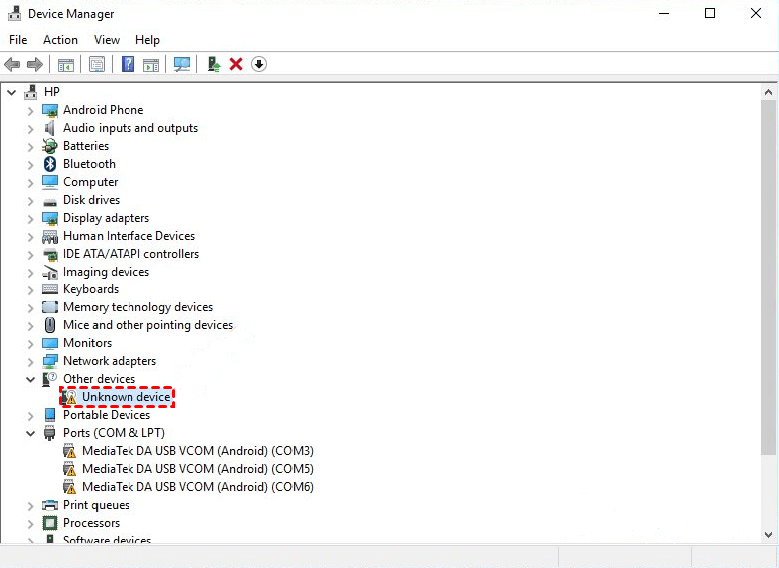Screen dimensions: 779x568
Task: Click the Disk drives icon
Action: [x=50, y=202]
